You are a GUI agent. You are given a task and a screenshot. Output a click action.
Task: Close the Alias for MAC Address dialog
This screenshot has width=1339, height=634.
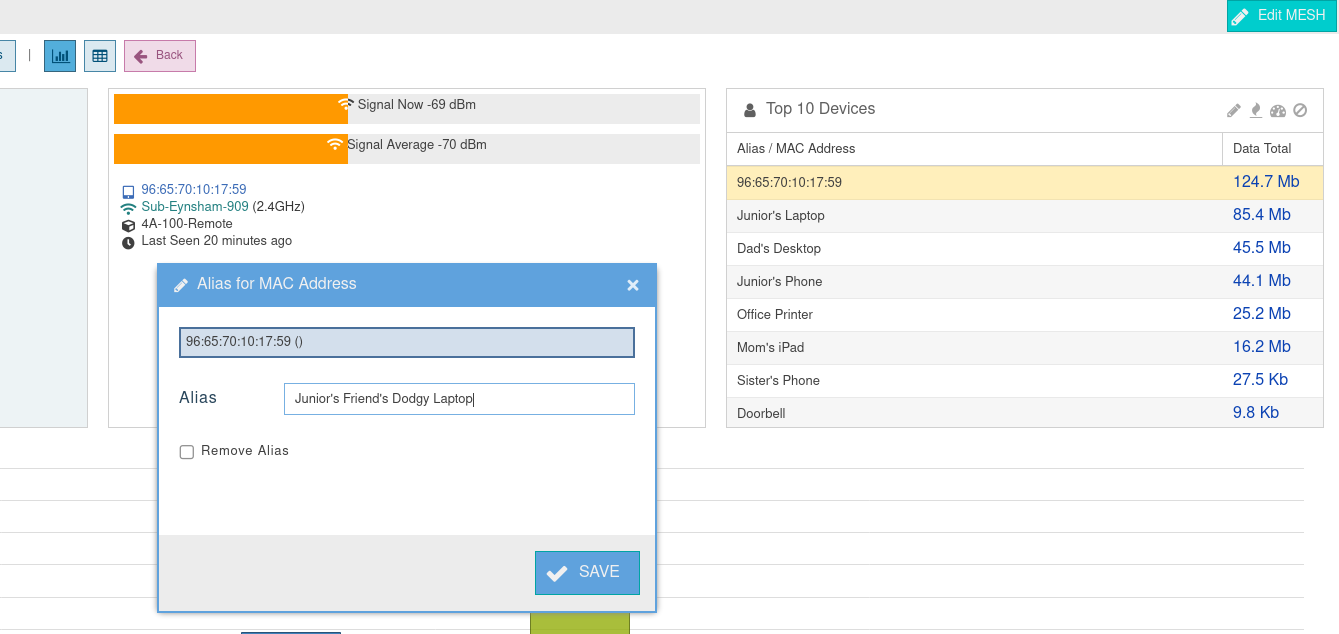point(632,285)
